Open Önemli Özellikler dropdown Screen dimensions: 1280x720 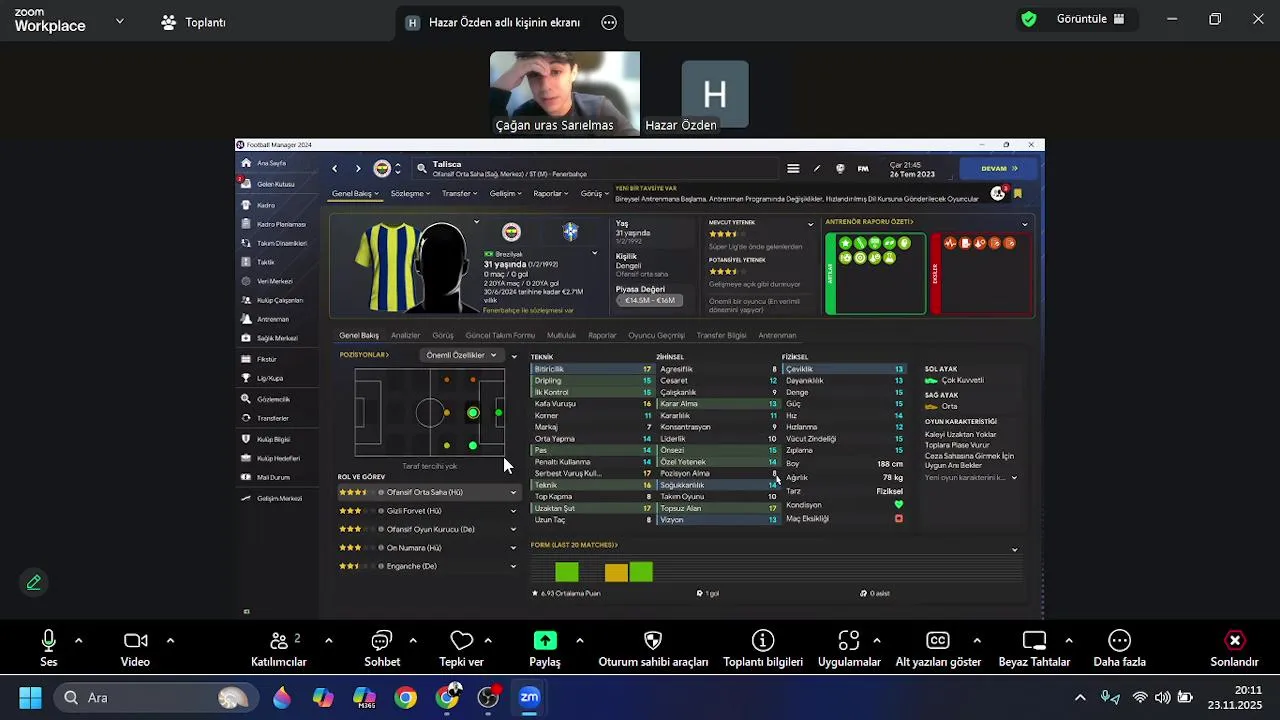[461, 355]
